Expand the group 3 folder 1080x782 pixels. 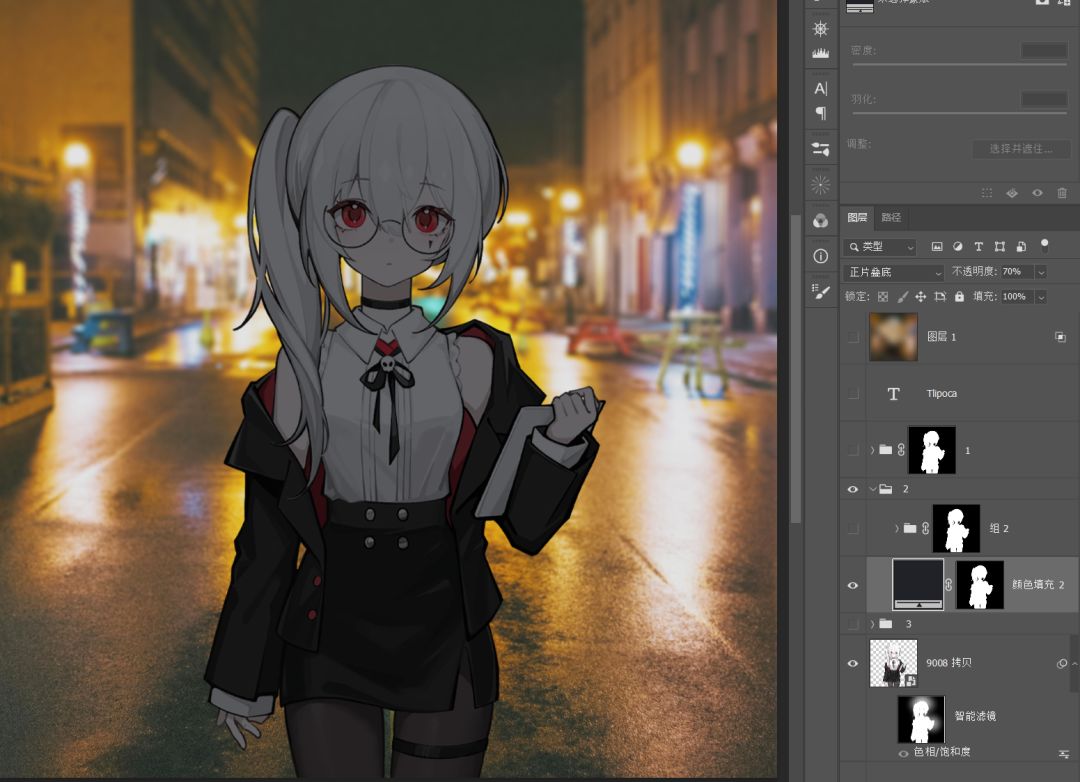[872, 624]
